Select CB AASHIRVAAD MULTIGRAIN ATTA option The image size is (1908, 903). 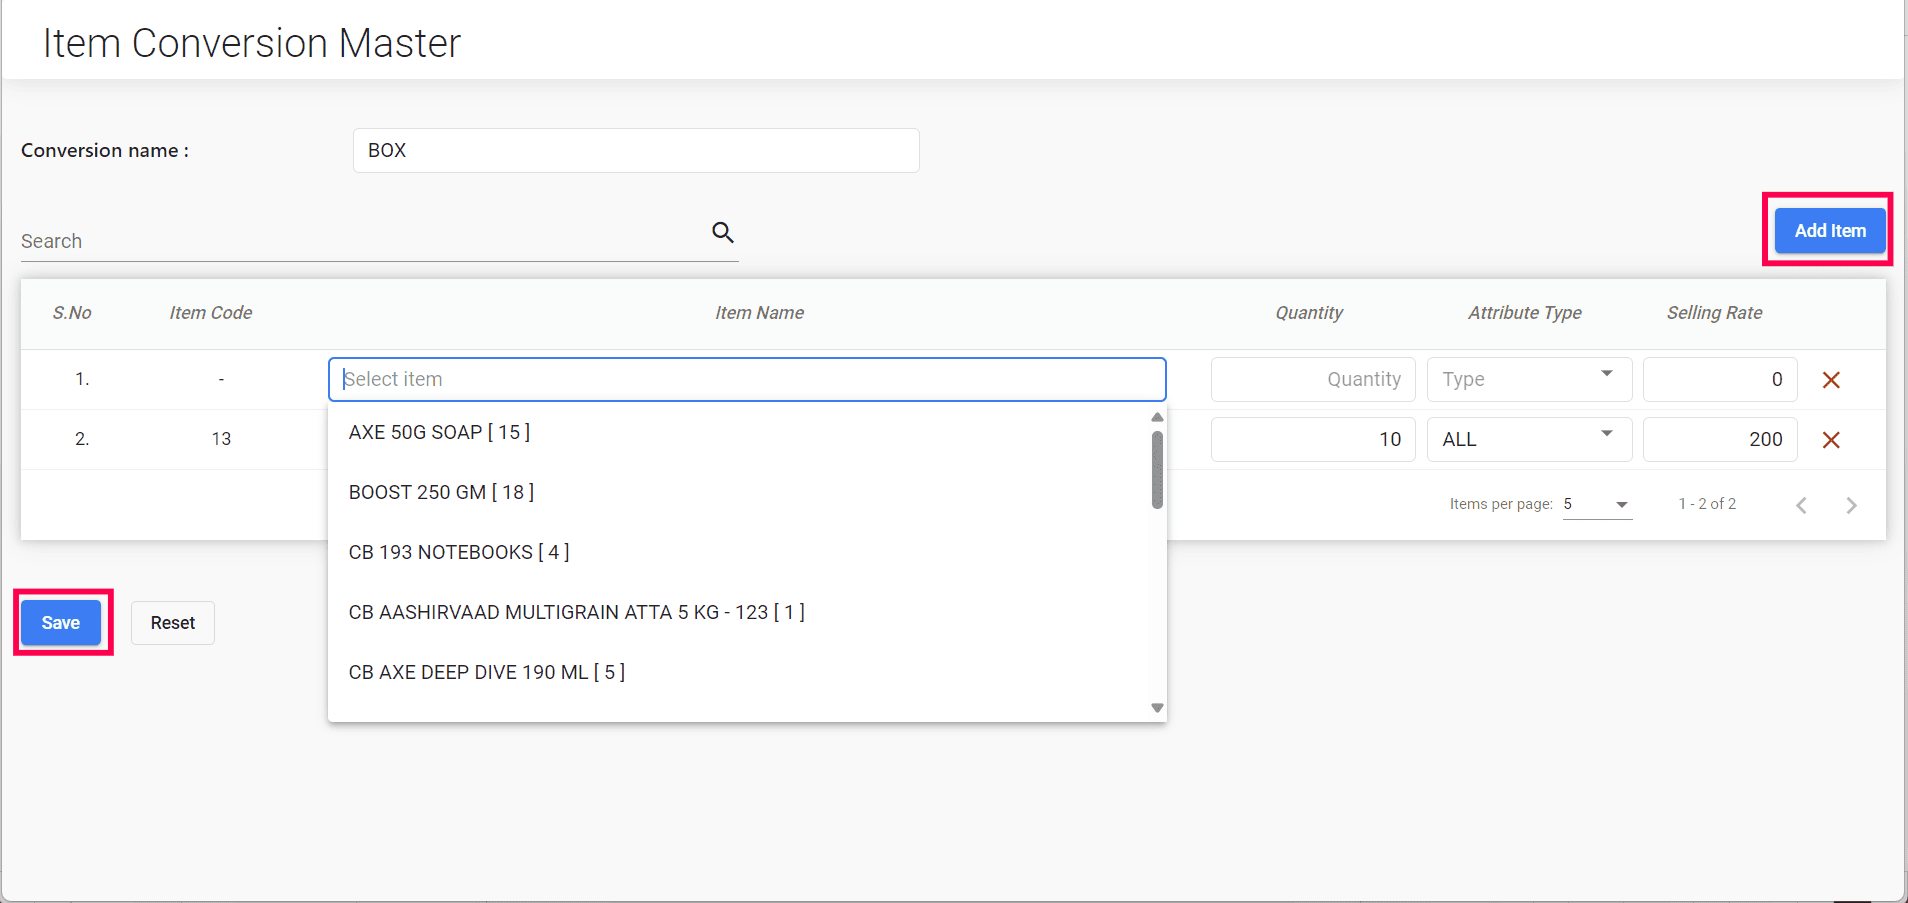pyautogui.click(x=576, y=612)
